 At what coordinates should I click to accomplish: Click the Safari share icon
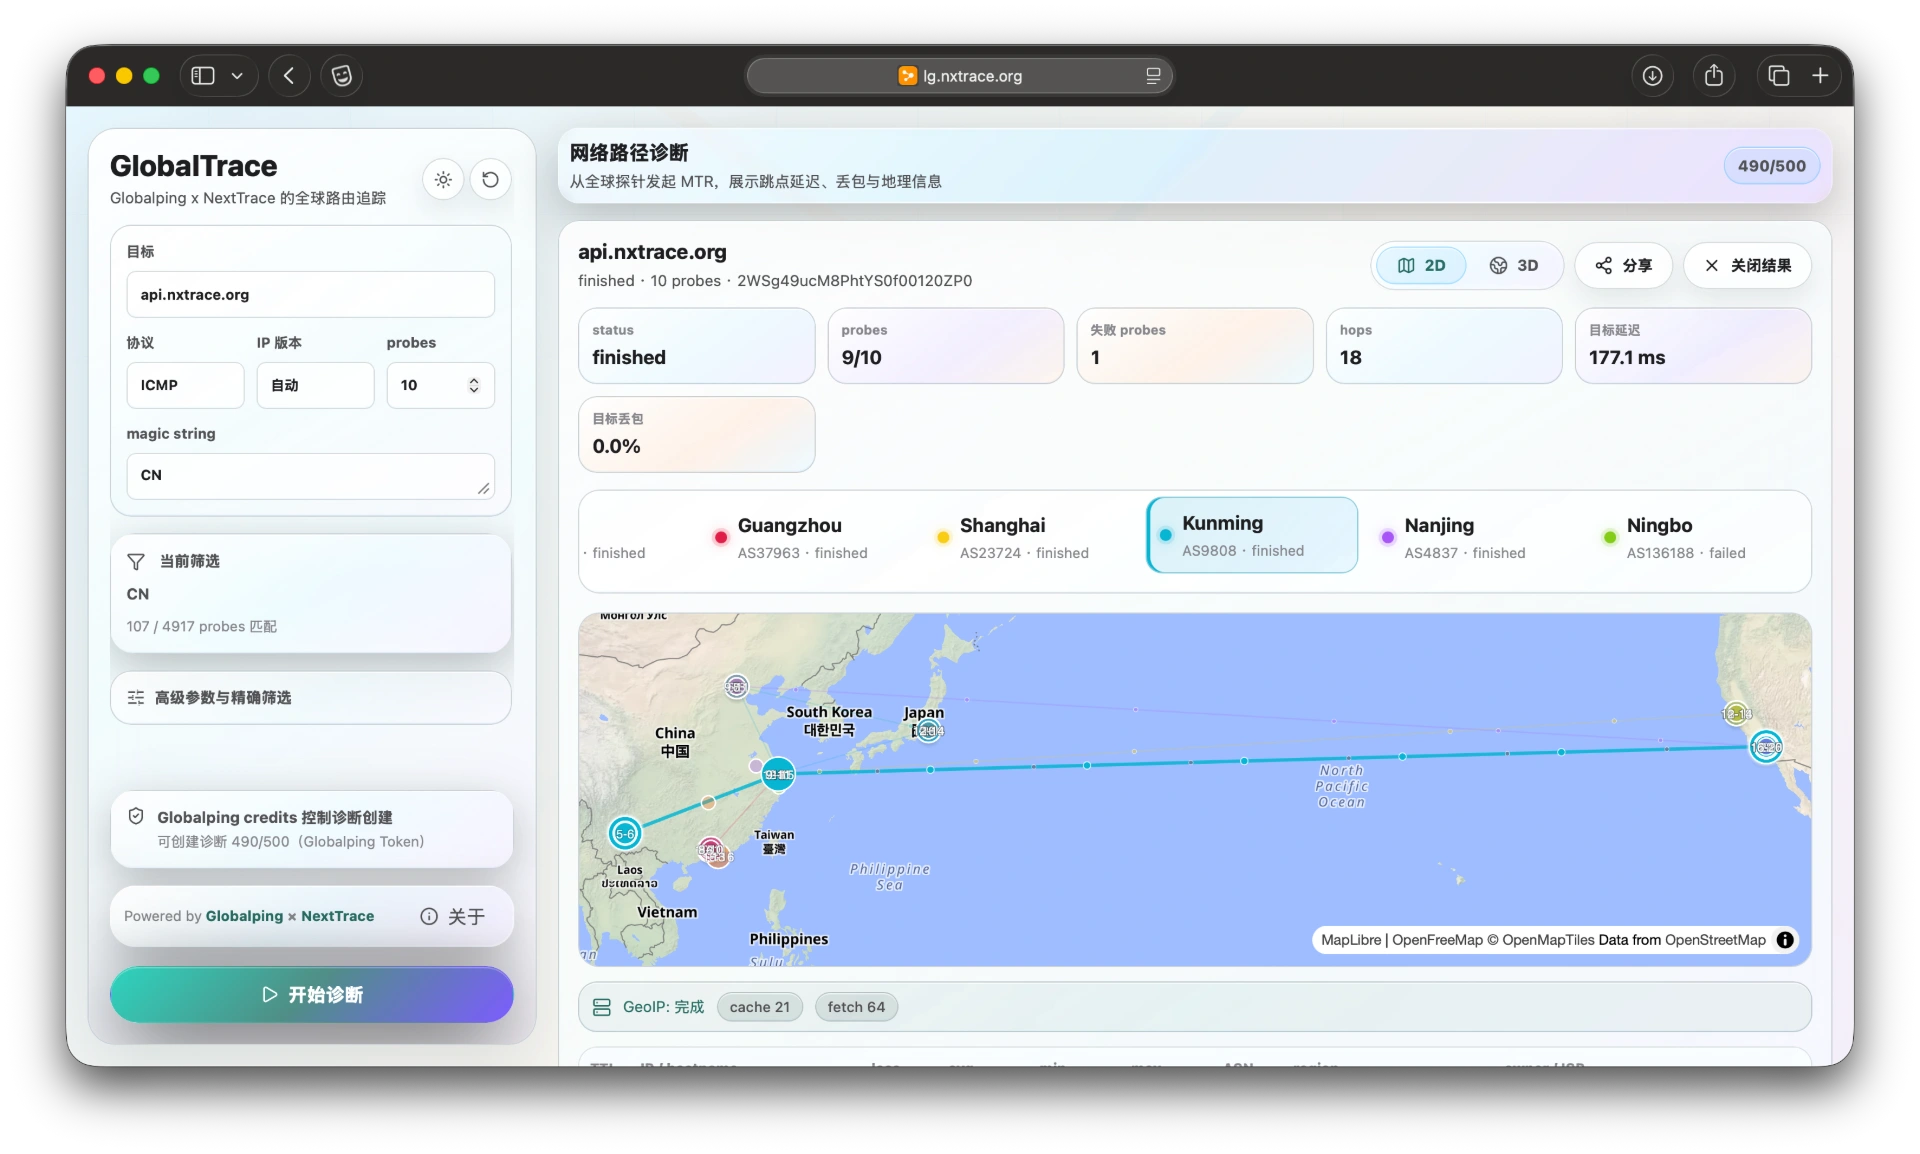(x=1714, y=76)
